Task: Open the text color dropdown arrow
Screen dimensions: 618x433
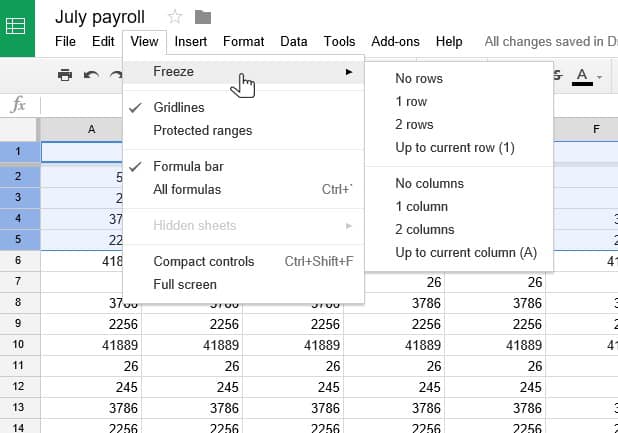Action: click(600, 76)
